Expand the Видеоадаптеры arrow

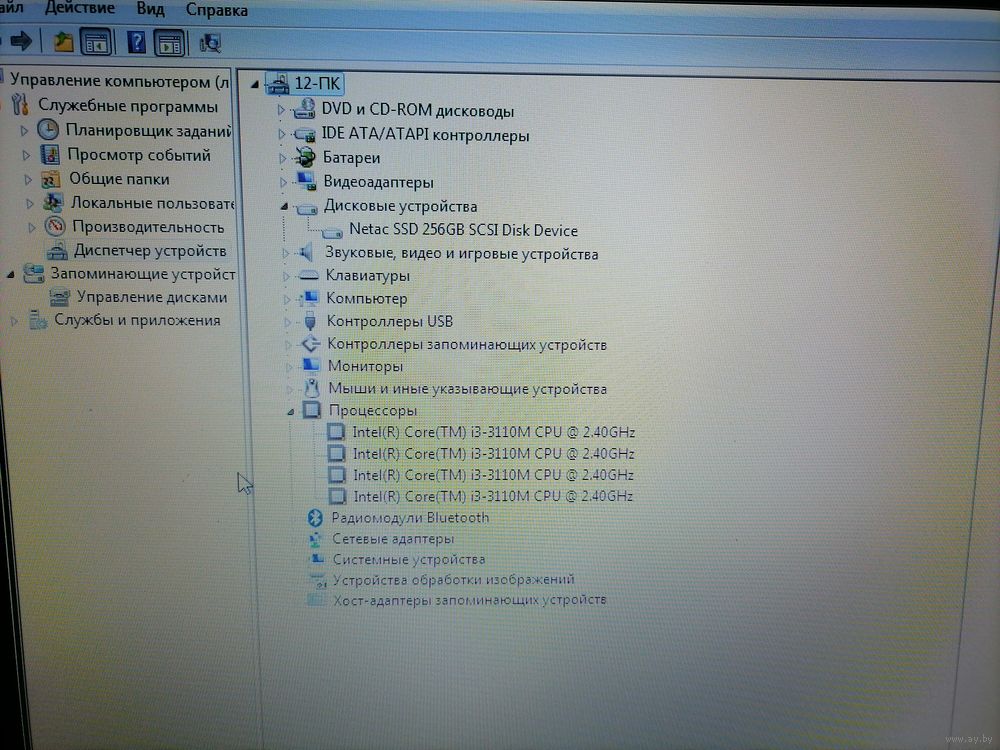[283, 182]
